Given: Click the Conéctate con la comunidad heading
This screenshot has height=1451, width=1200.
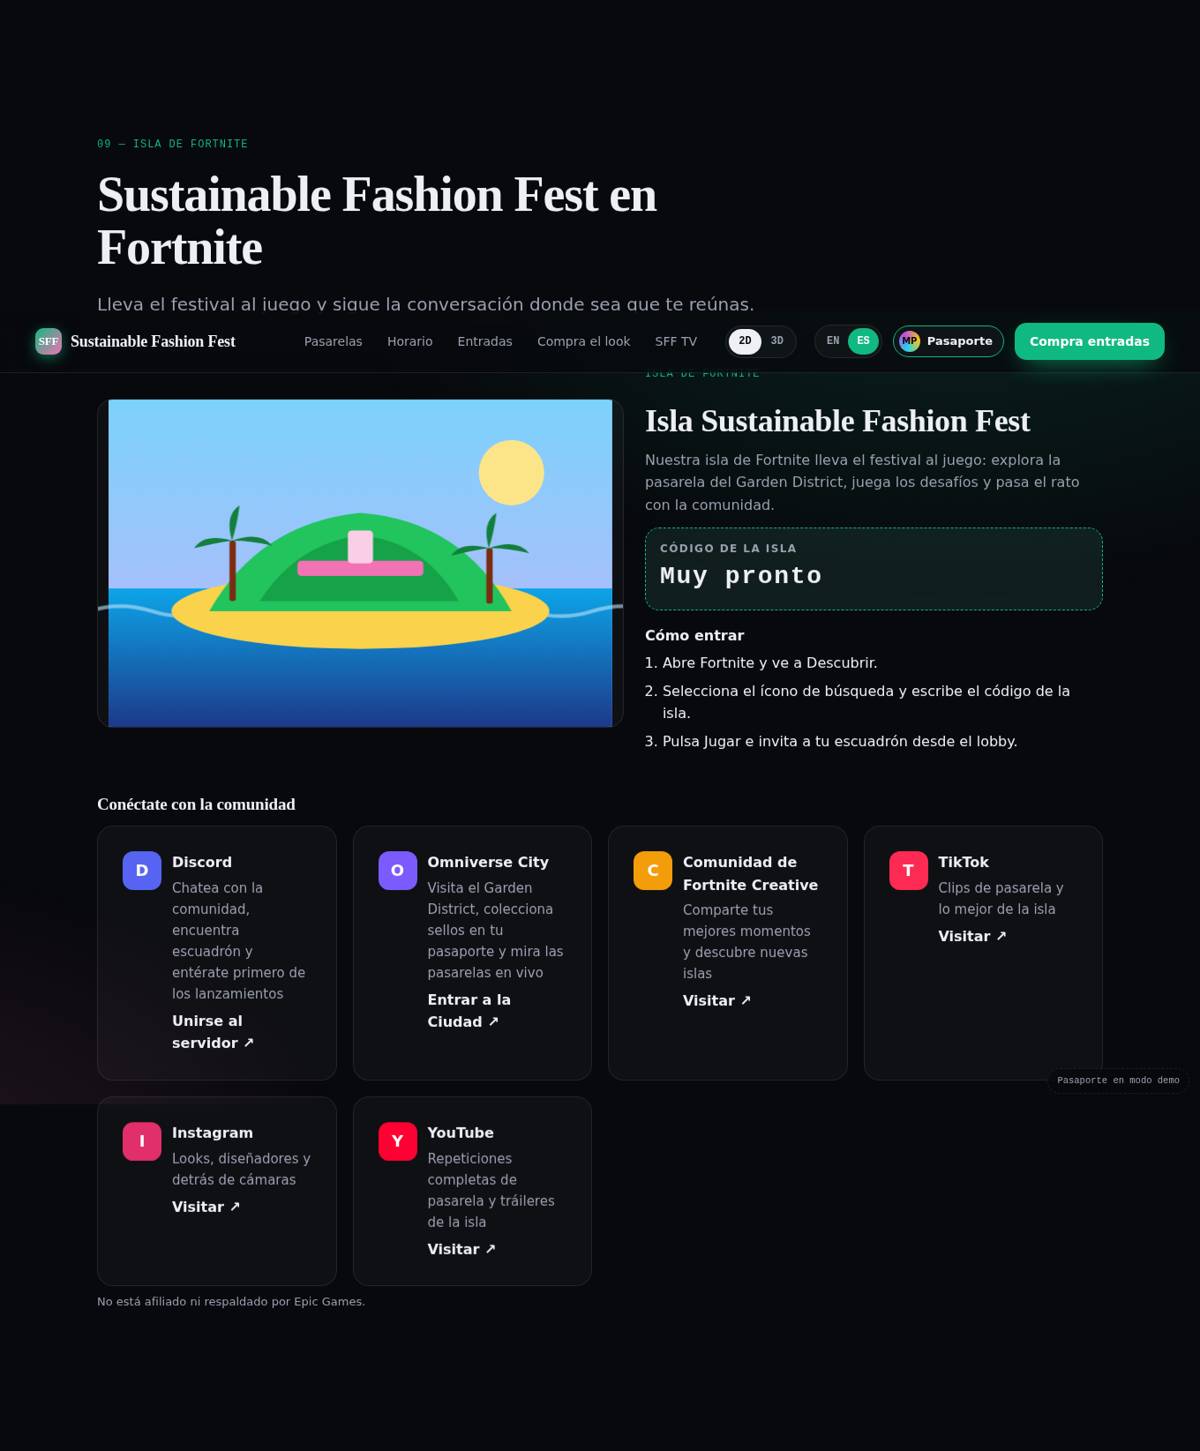Looking at the screenshot, I should click(196, 805).
